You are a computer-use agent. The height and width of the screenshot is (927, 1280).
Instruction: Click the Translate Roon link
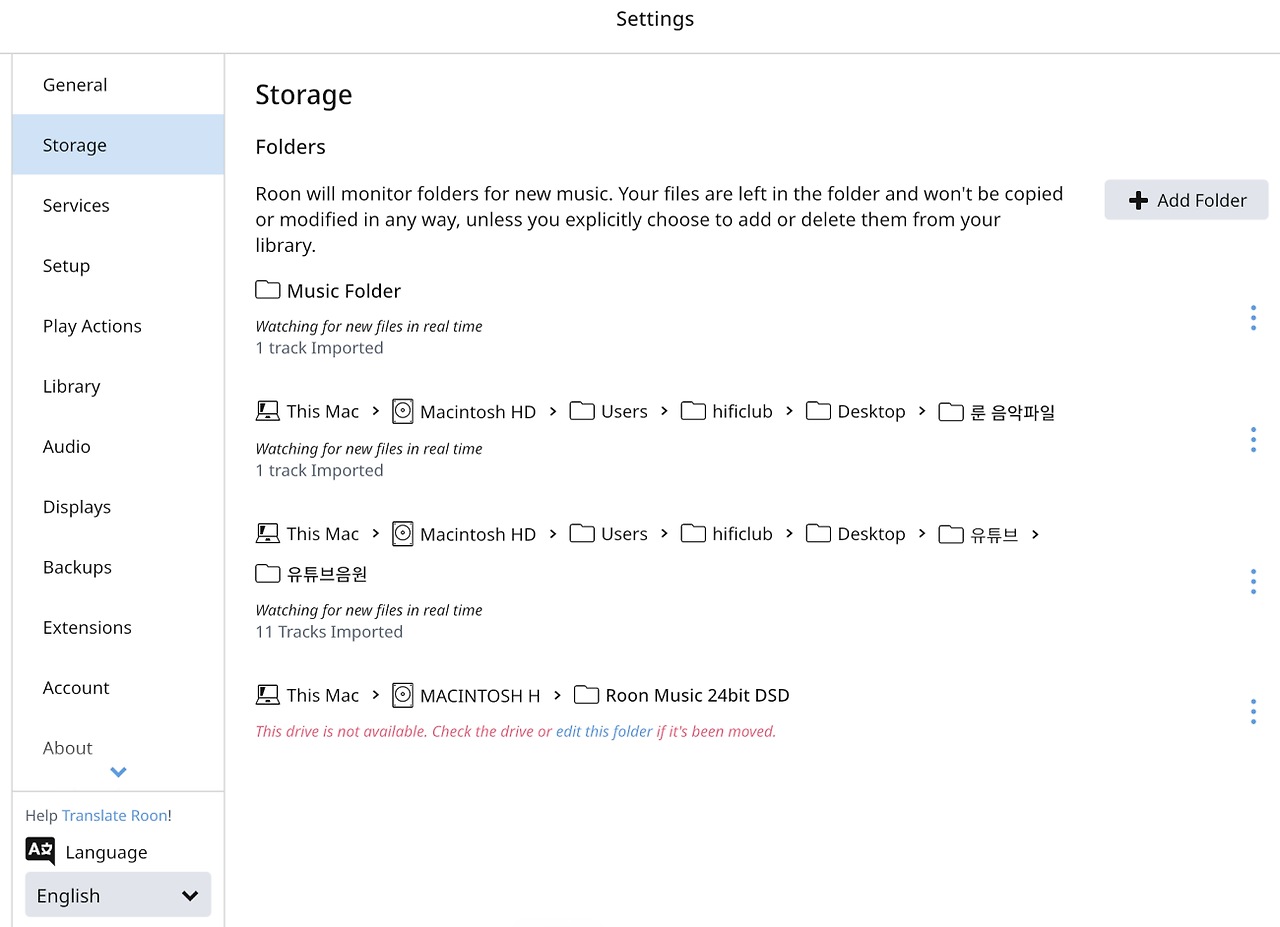coord(115,816)
